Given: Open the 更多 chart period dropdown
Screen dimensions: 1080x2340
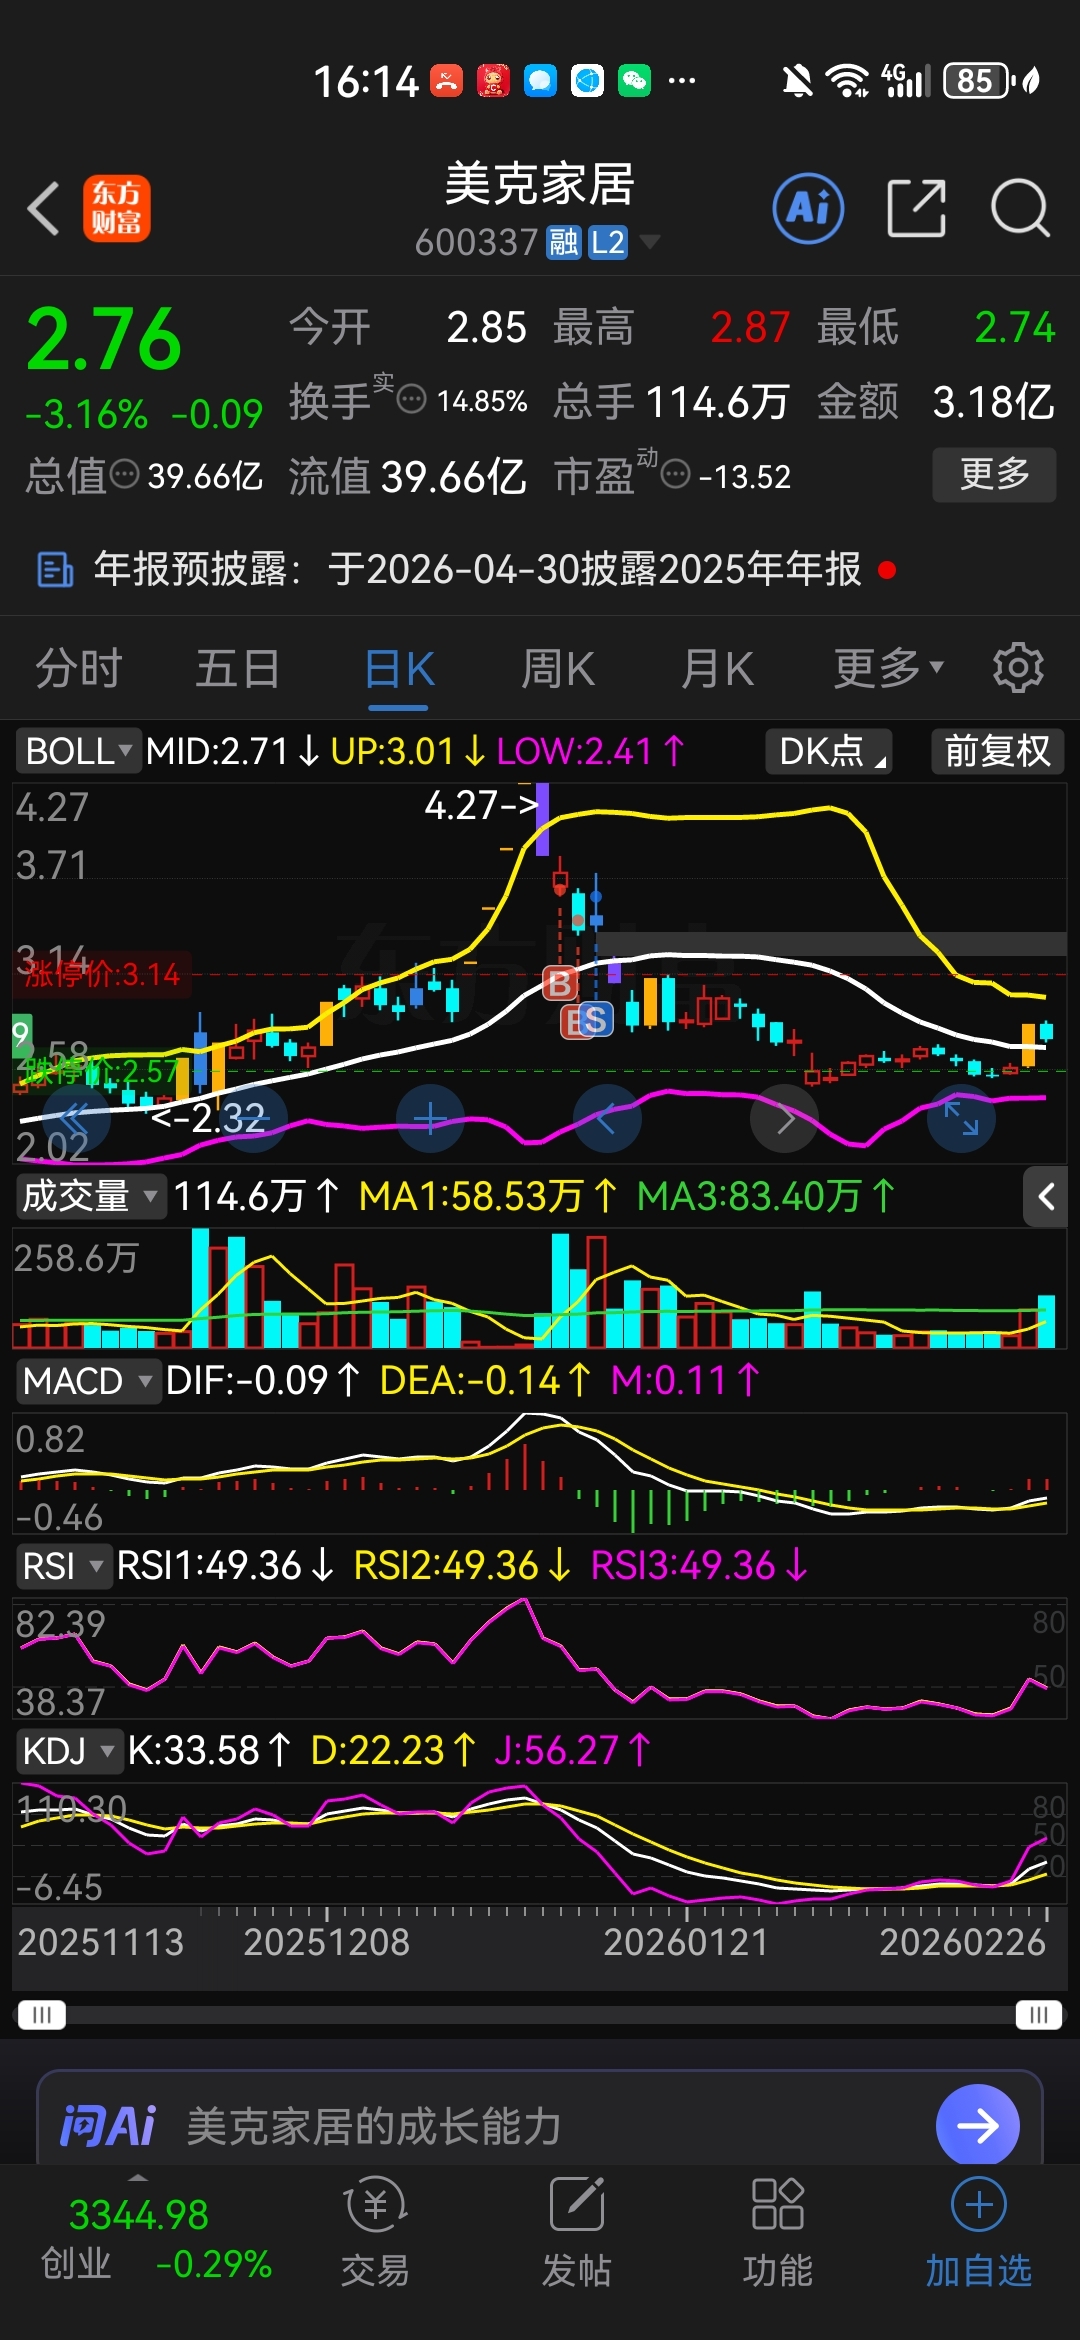Looking at the screenshot, I should tap(889, 667).
